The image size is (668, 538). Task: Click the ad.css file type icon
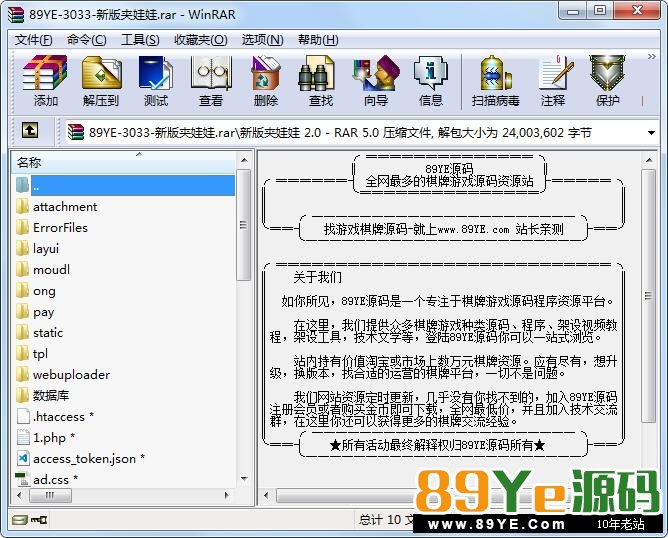pyautogui.click(x=23, y=479)
